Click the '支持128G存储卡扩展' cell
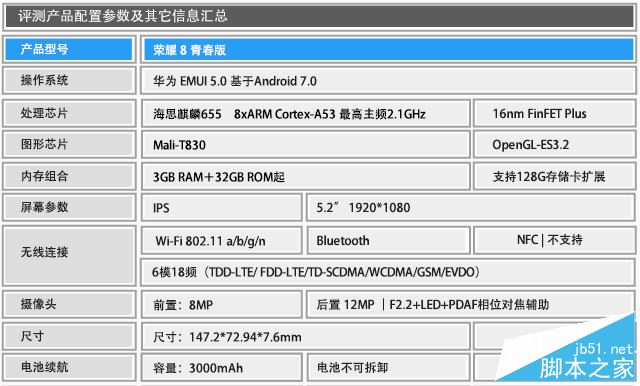This screenshot has height=386, width=640. point(554,176)
